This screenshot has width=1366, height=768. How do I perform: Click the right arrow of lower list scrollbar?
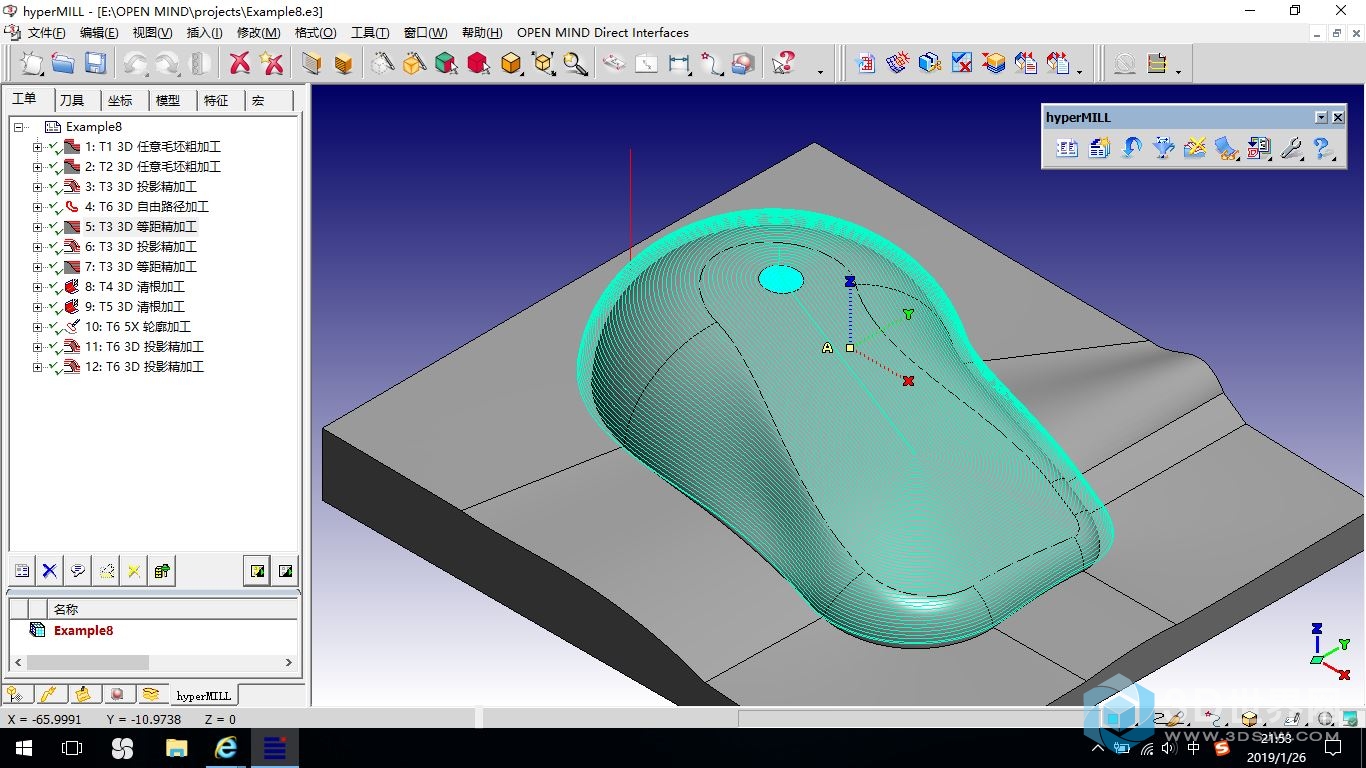click(289, 662)
